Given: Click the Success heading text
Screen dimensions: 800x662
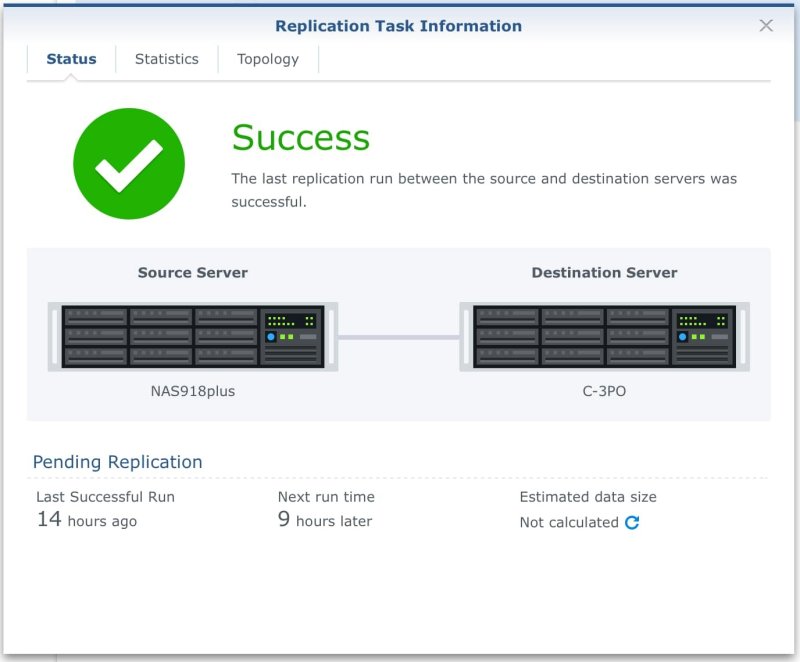Looking at the screenshot, I should point(301,138).
